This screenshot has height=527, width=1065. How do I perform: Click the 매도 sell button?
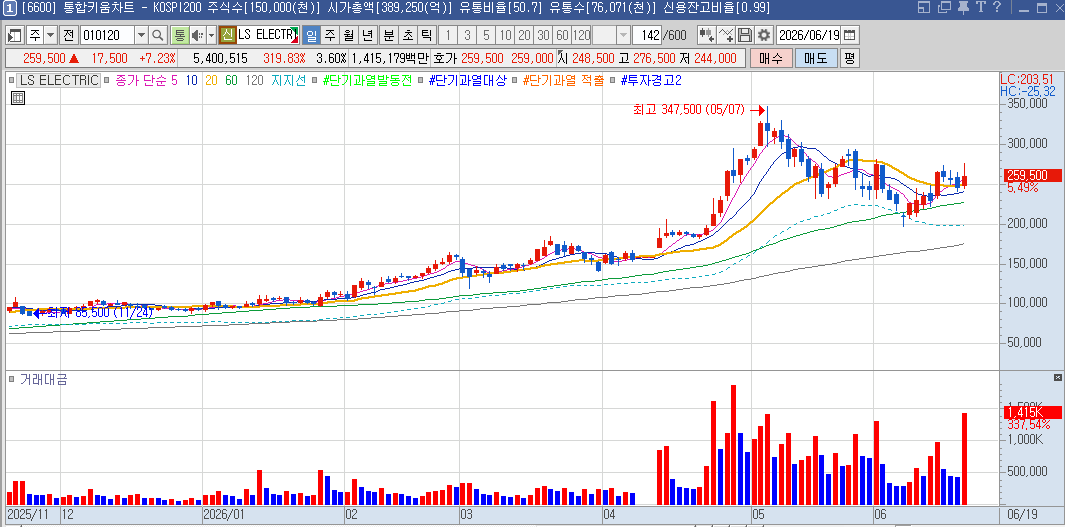[816, 58]
